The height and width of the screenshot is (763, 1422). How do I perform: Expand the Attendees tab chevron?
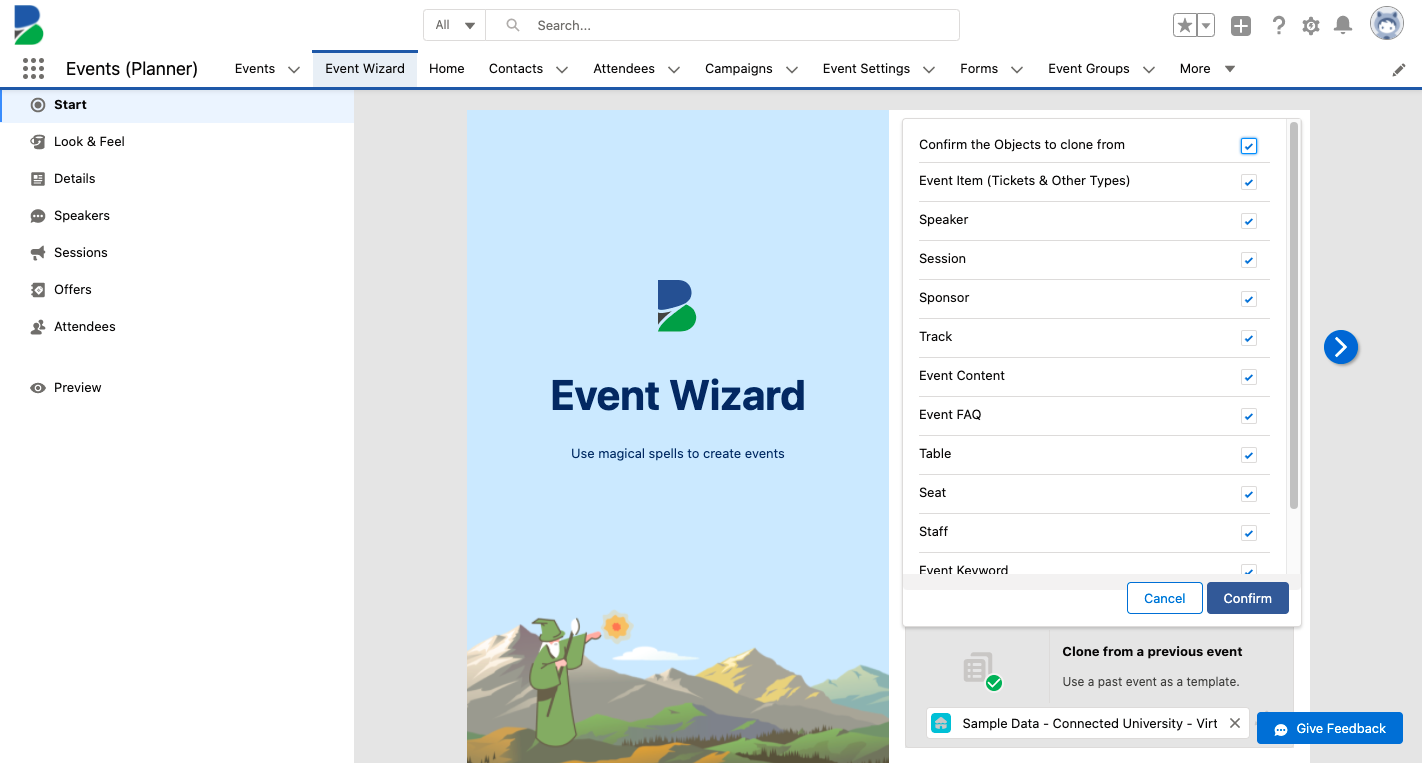point(674,69)
